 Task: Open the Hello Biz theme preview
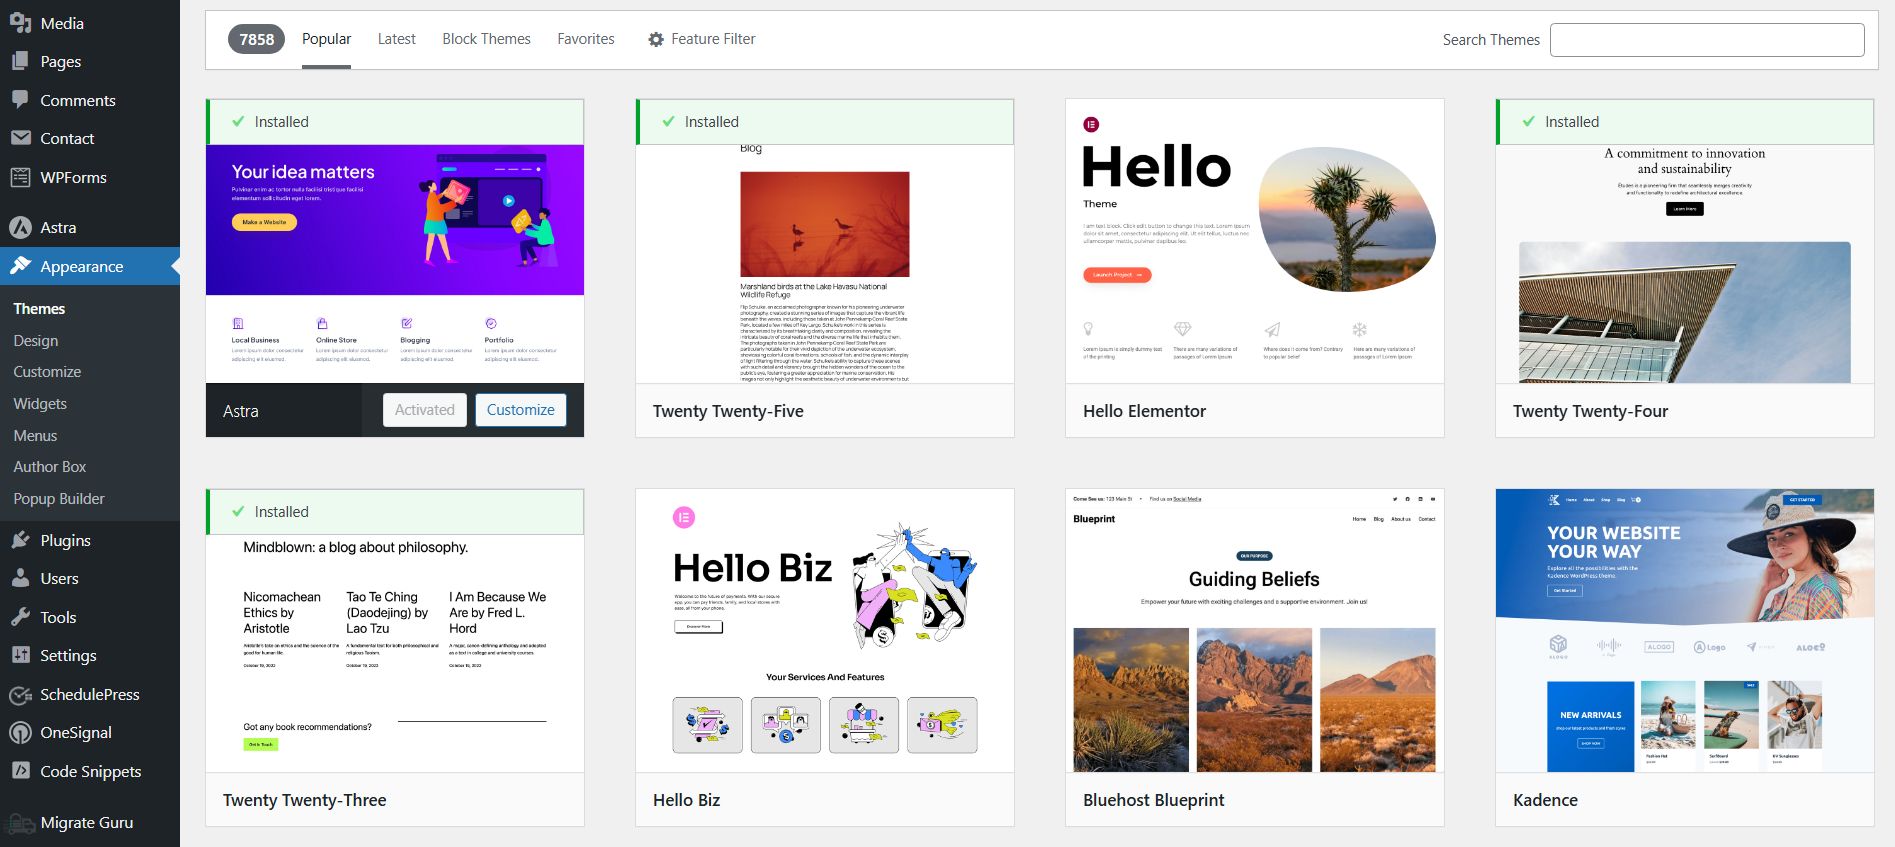click(x=825, y=631)
